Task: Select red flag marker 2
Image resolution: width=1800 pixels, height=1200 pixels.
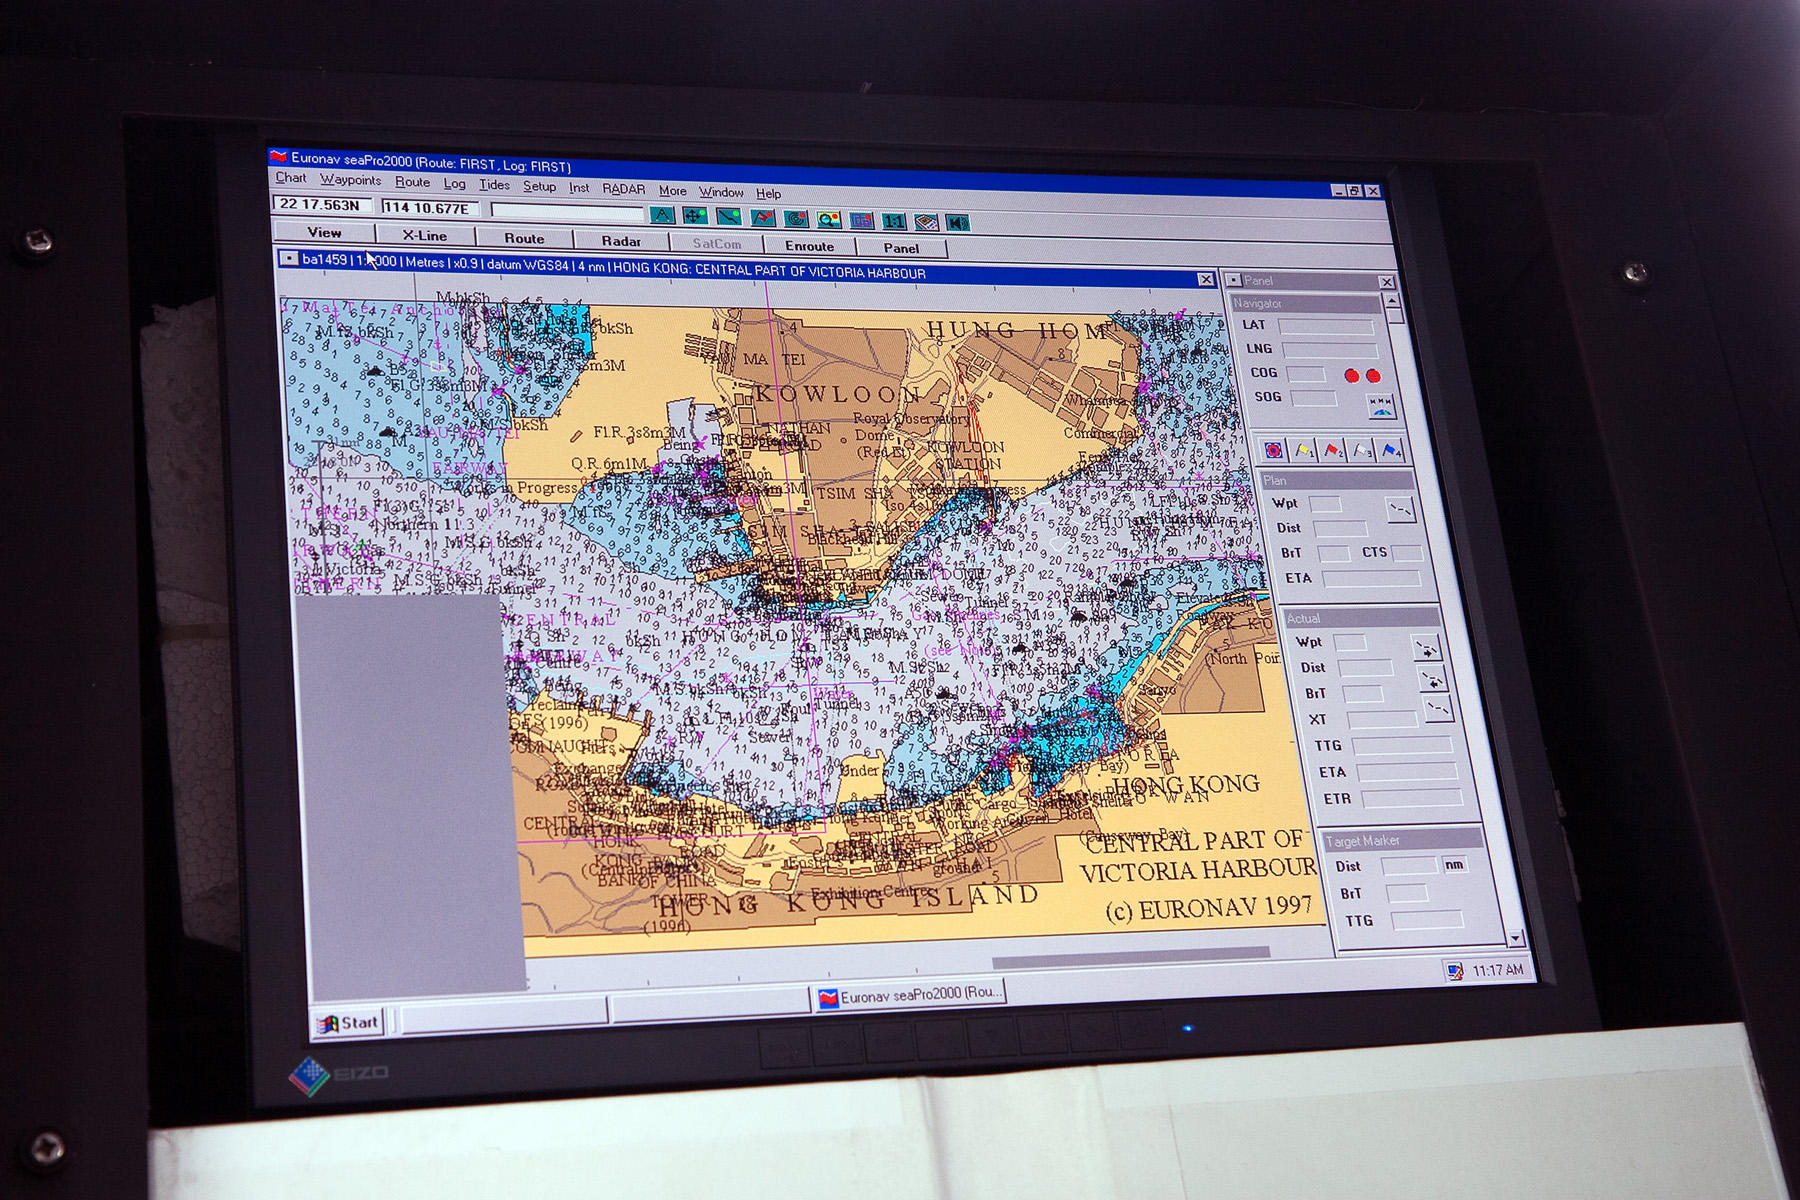Action: (1332, 451)
